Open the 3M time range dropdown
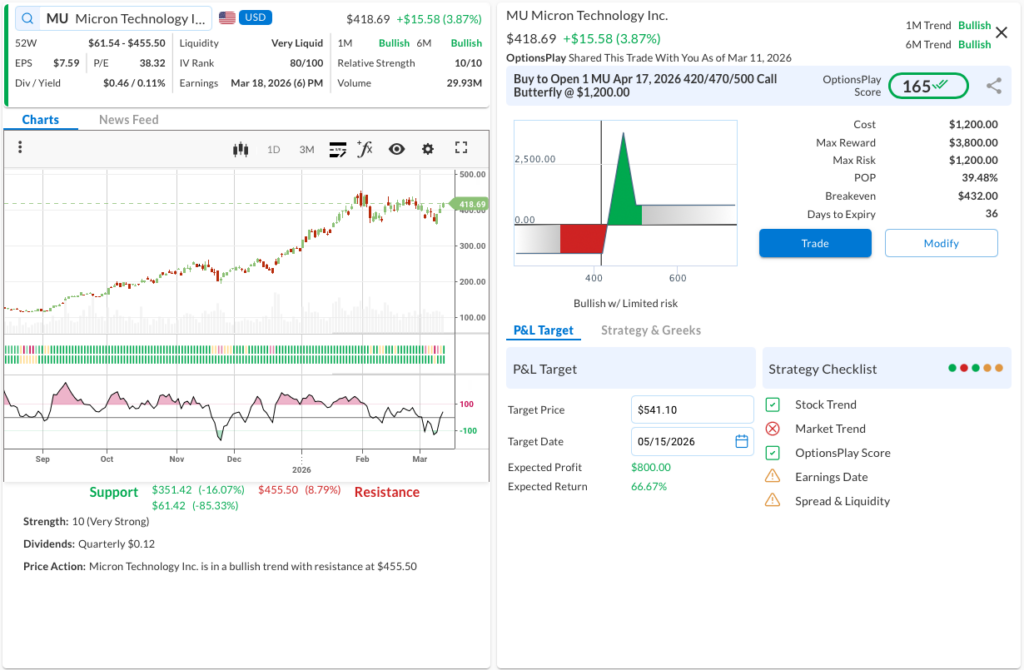1024x670 pixels. click(306, 149)
